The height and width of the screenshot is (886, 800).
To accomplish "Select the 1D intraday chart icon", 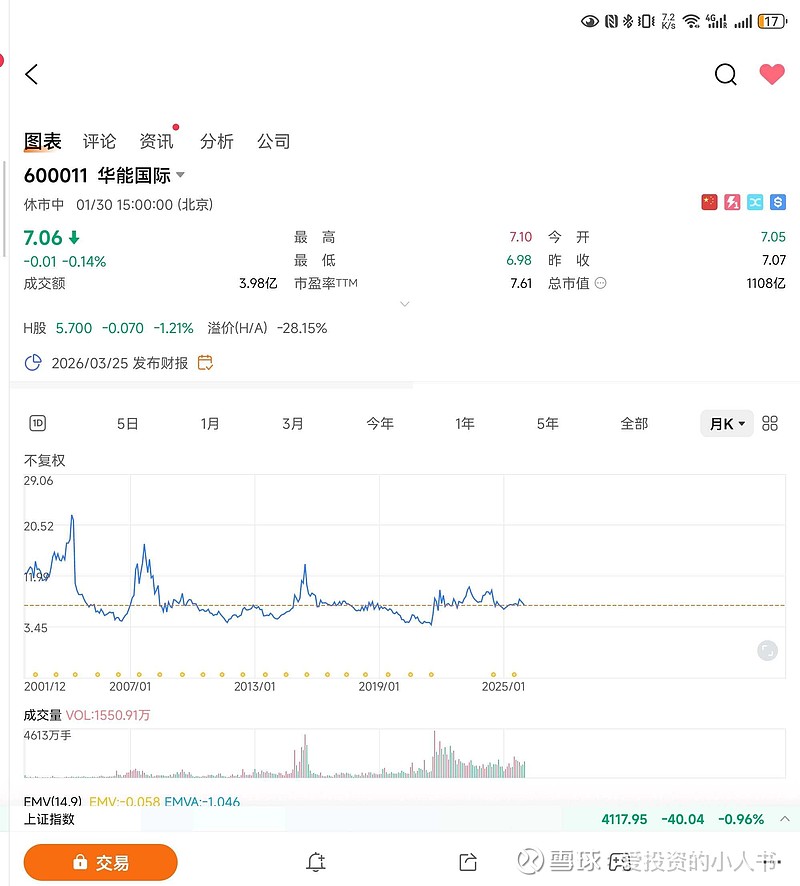I will (37, 423).
